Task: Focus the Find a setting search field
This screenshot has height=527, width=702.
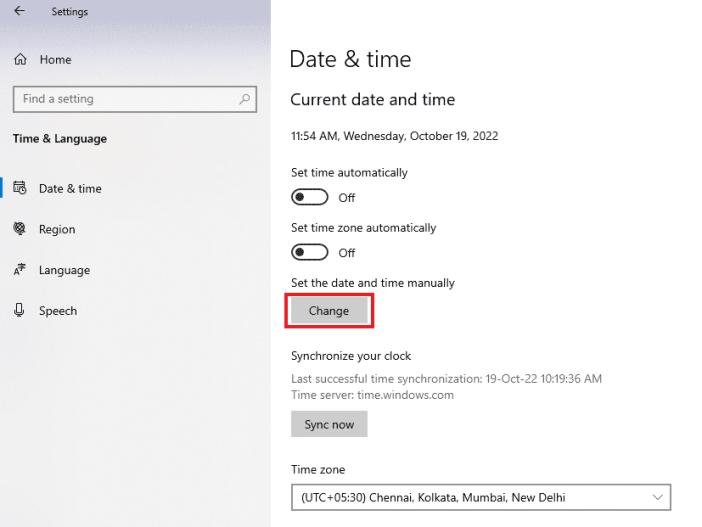Action: tap(125, 99)
